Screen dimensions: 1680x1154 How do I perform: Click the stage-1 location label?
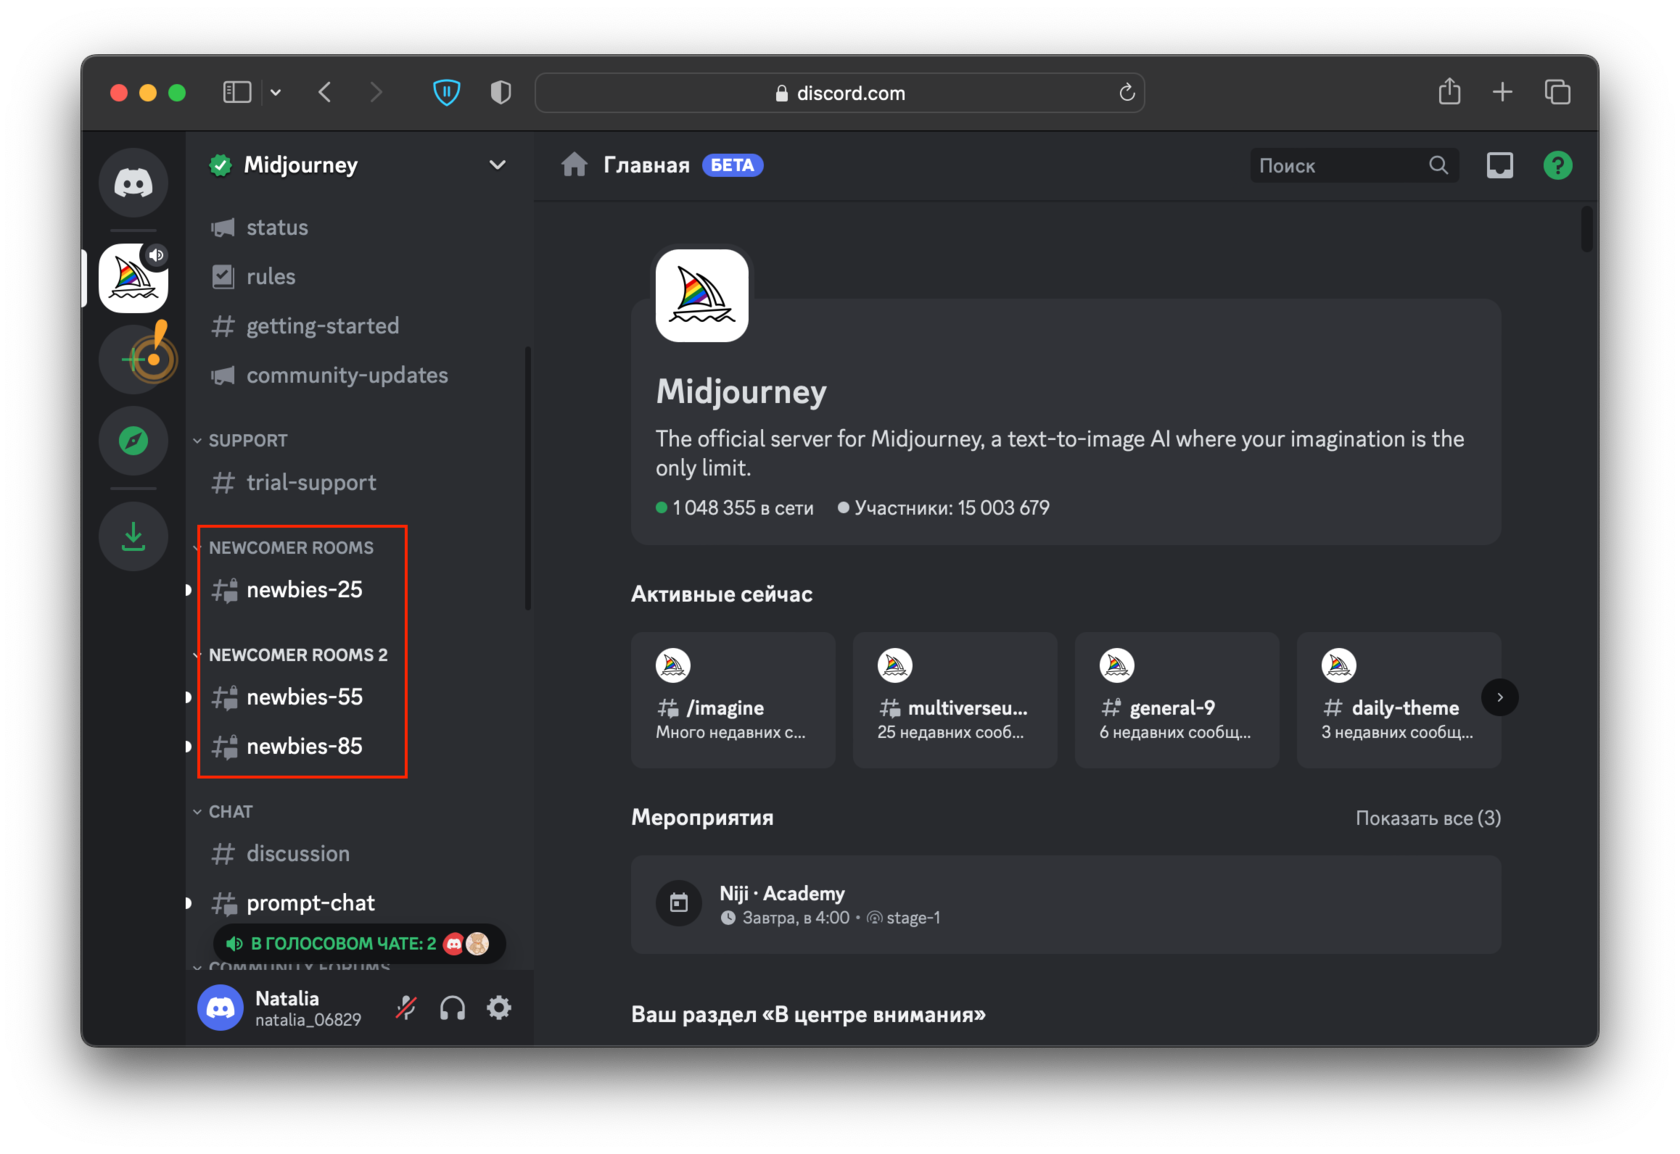click(913, 918)
